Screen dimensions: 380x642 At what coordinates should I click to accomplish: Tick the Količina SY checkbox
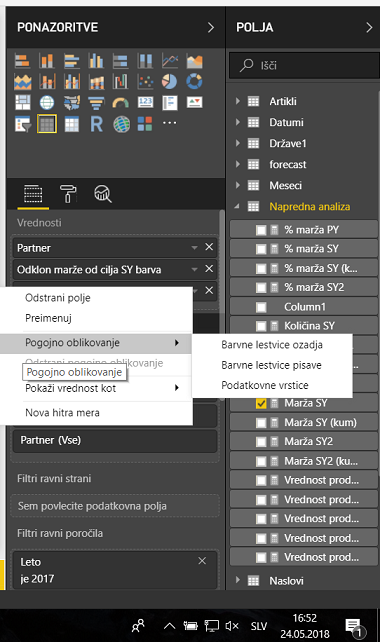pos(261,326)
